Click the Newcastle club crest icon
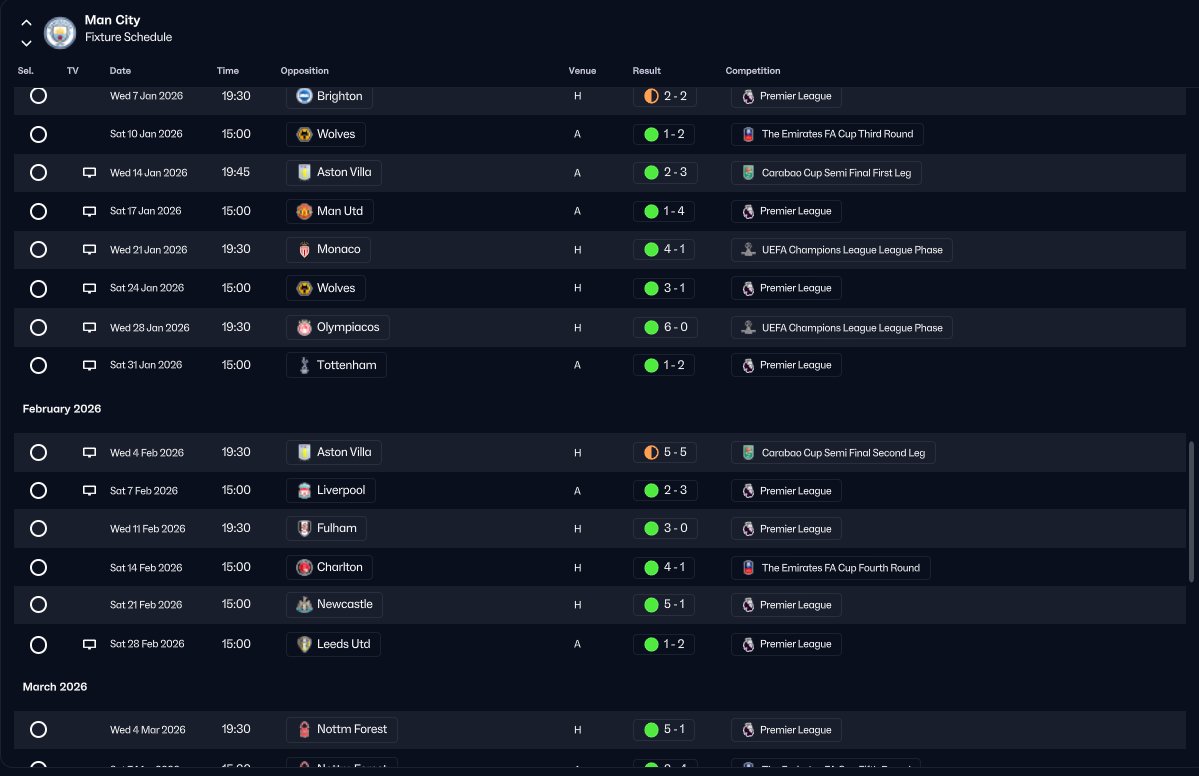Image resolution: width=1199 pixels, height=776 pixels. click(304, 605)
